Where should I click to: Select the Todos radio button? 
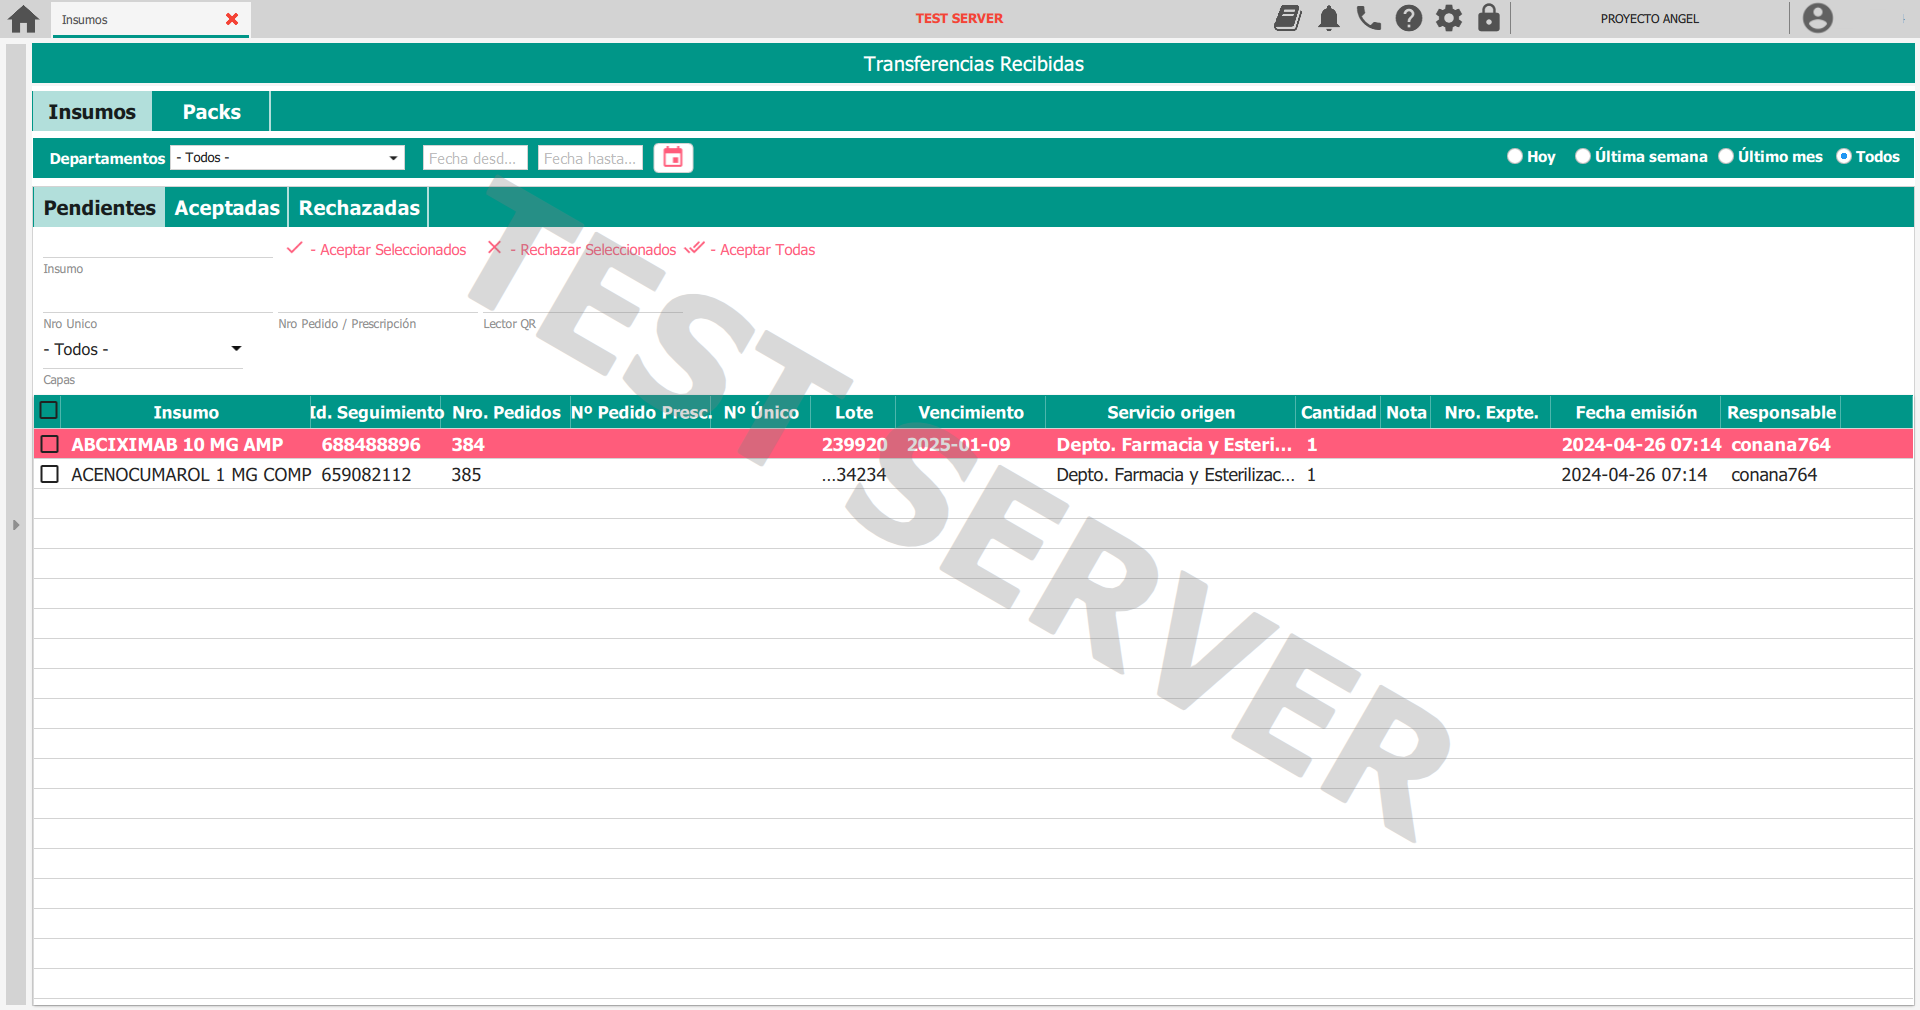point(1844,156)
